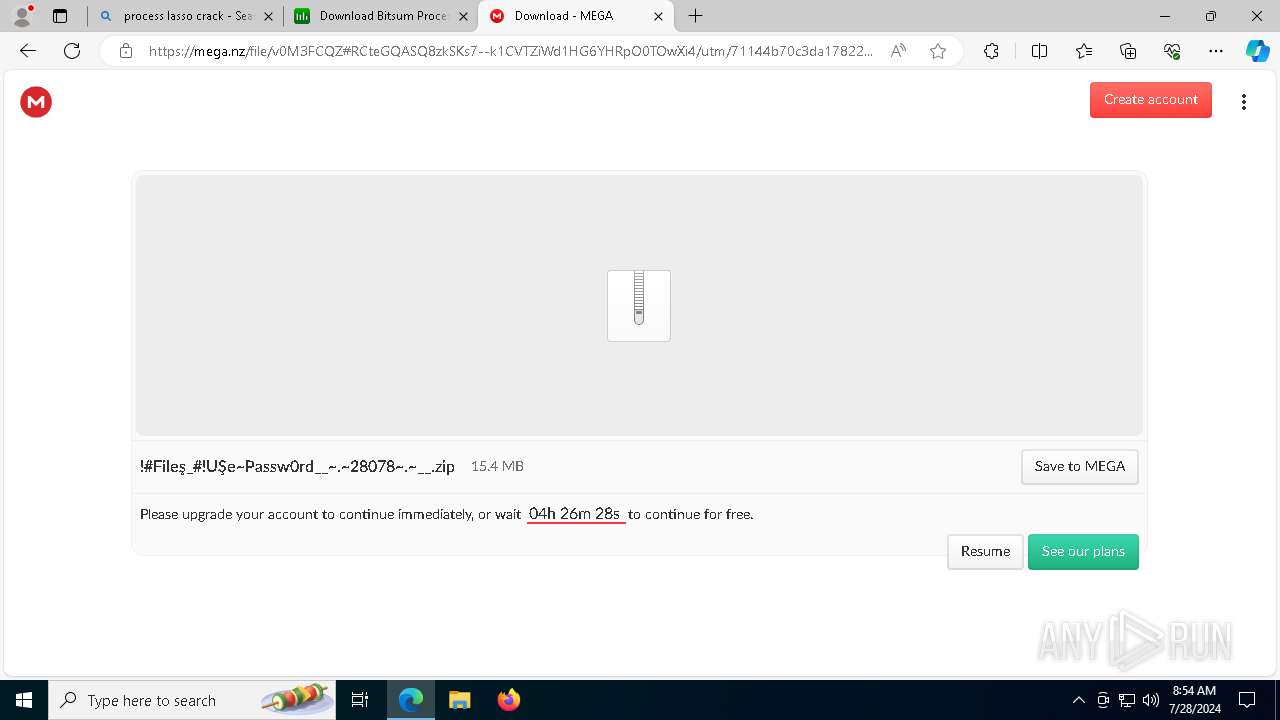Screen dimensions: 1280x720
Task: Reload the page with refresh icon
Action: point(72,51)
